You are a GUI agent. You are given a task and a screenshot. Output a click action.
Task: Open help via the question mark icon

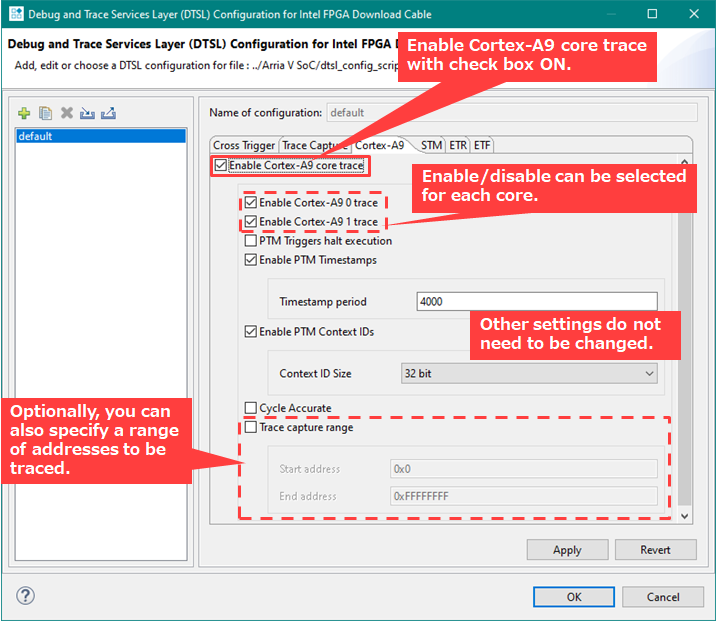click(x=26, y=596)
